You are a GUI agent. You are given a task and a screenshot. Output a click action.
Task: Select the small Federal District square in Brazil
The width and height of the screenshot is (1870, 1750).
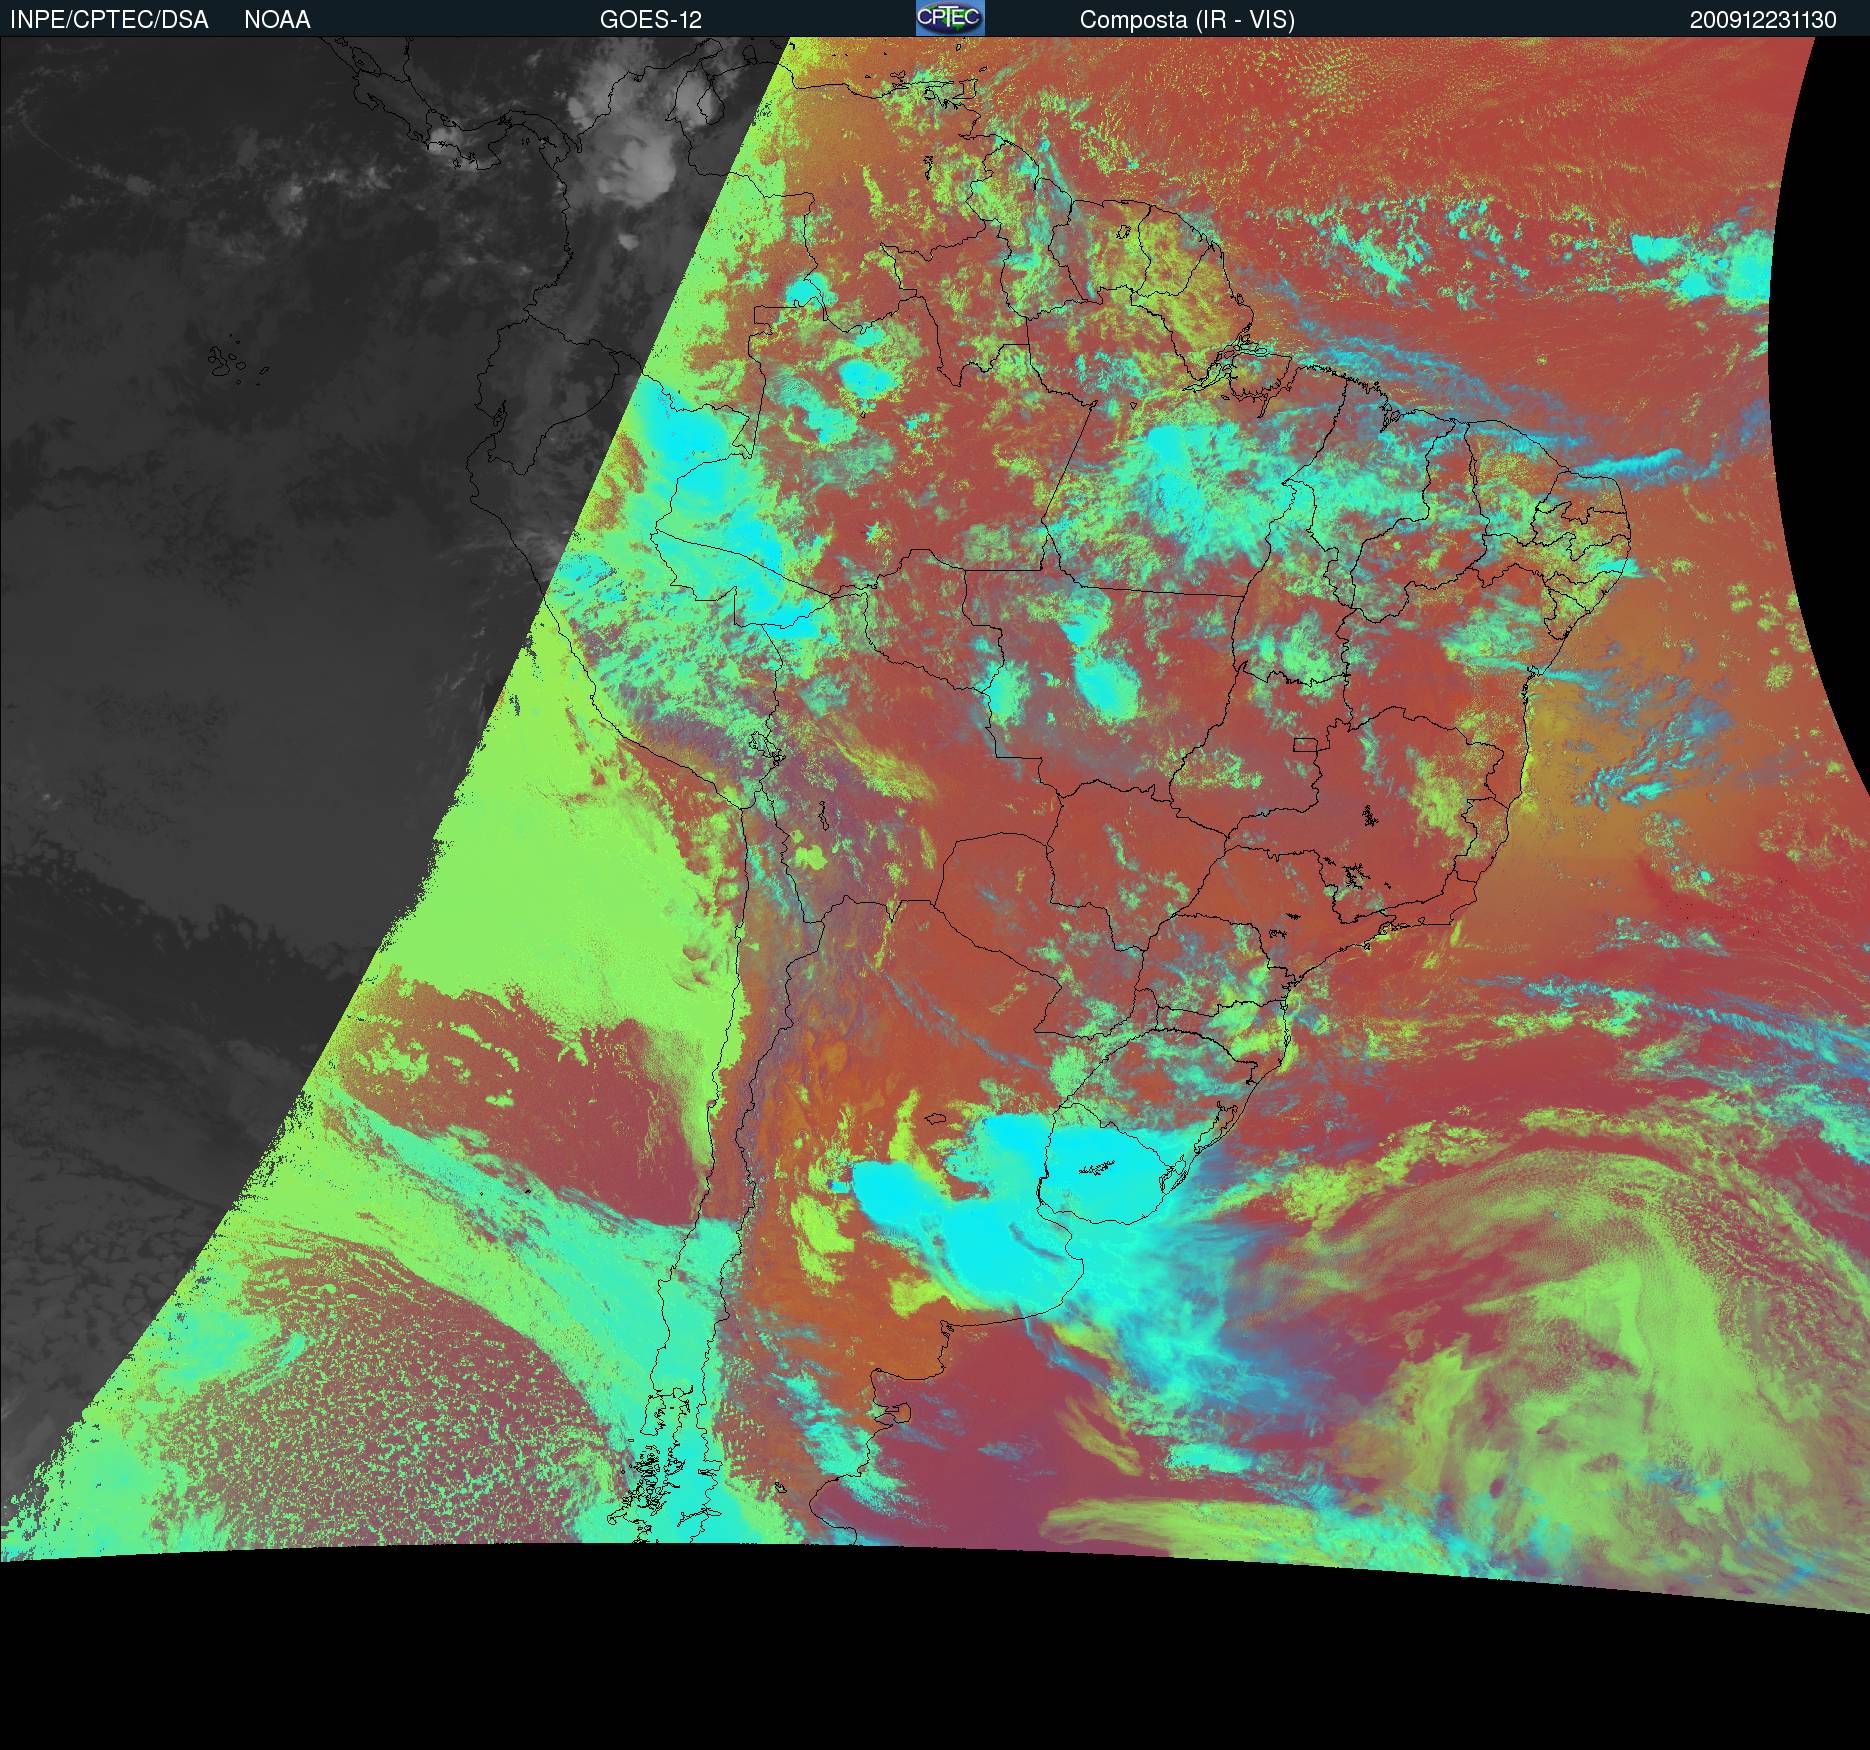click(1305, 743)
